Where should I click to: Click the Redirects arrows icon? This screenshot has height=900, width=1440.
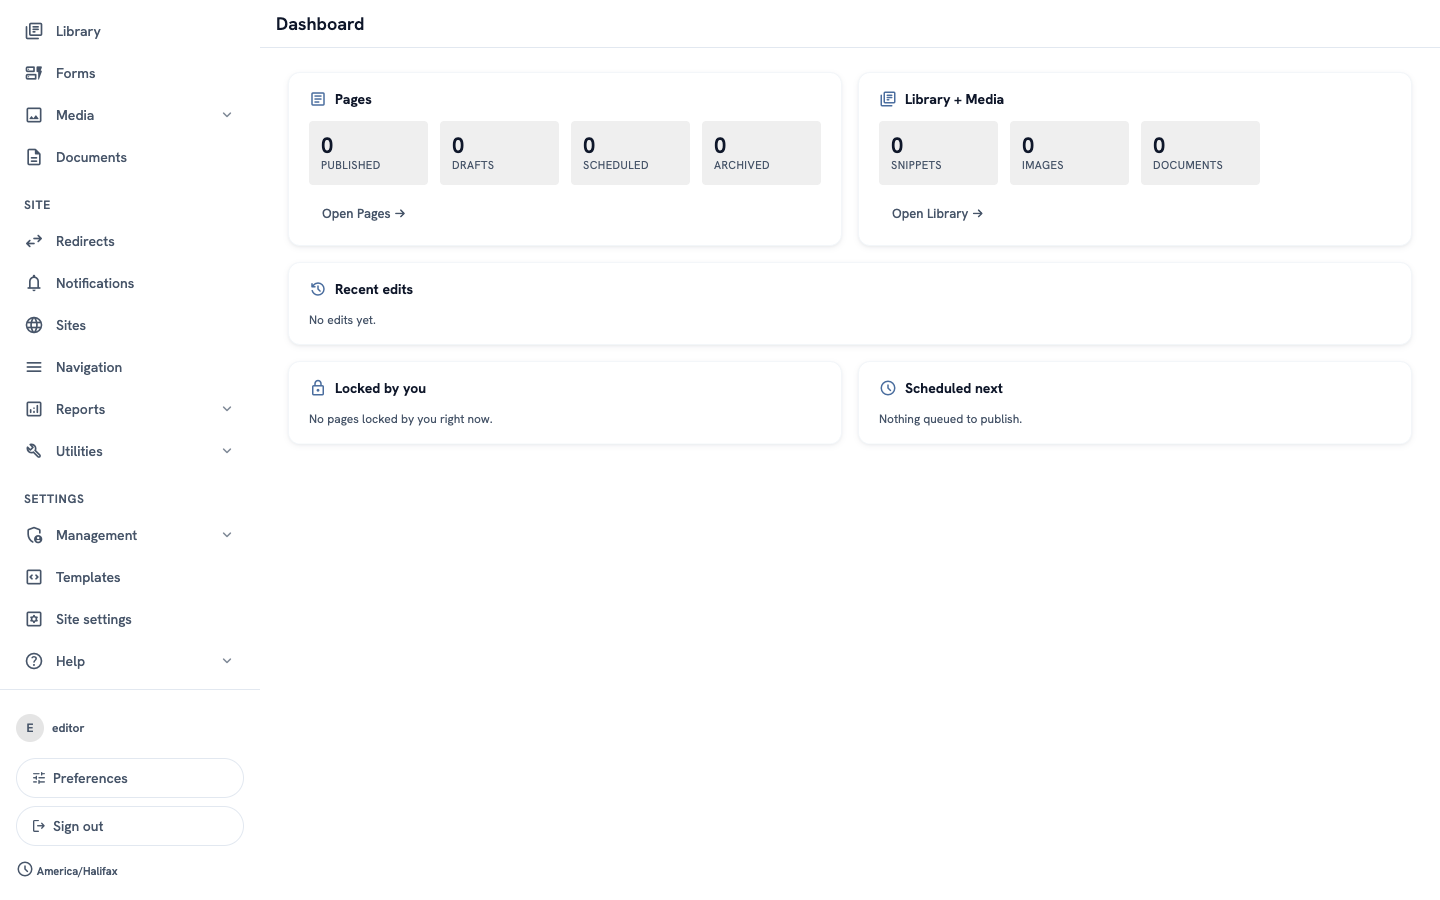34,241
